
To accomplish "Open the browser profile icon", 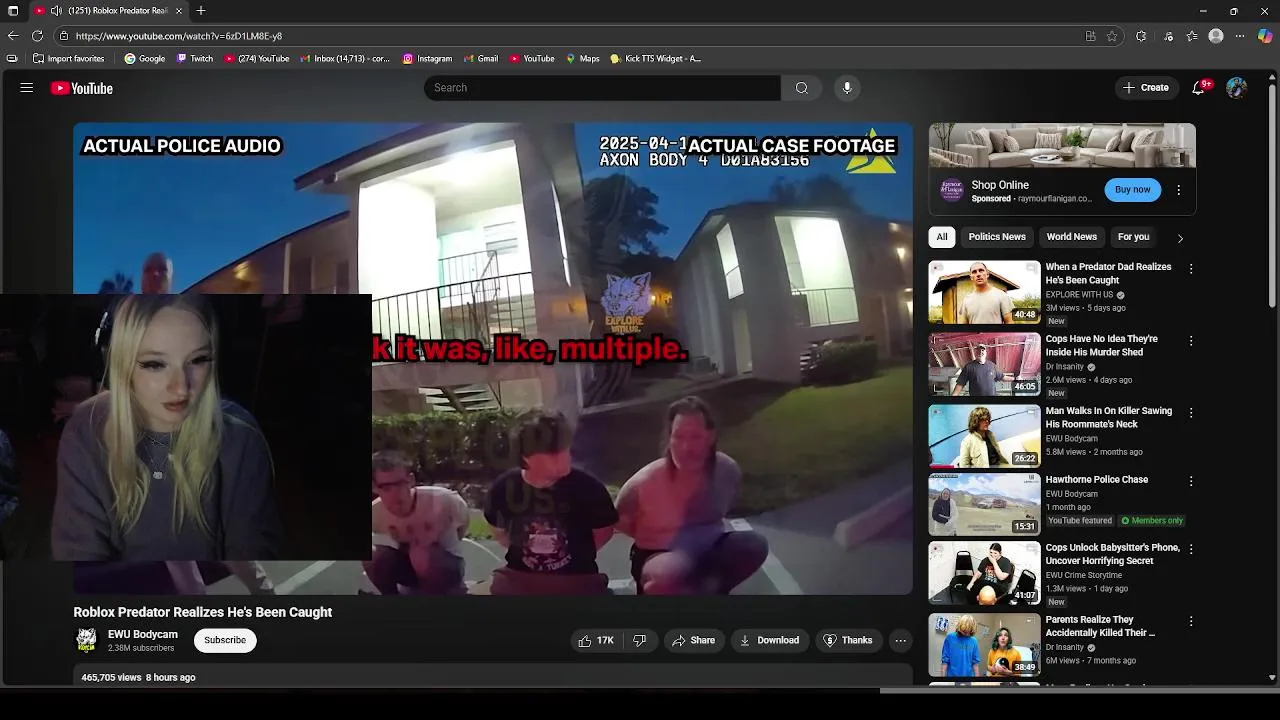I will [1216, 36].
